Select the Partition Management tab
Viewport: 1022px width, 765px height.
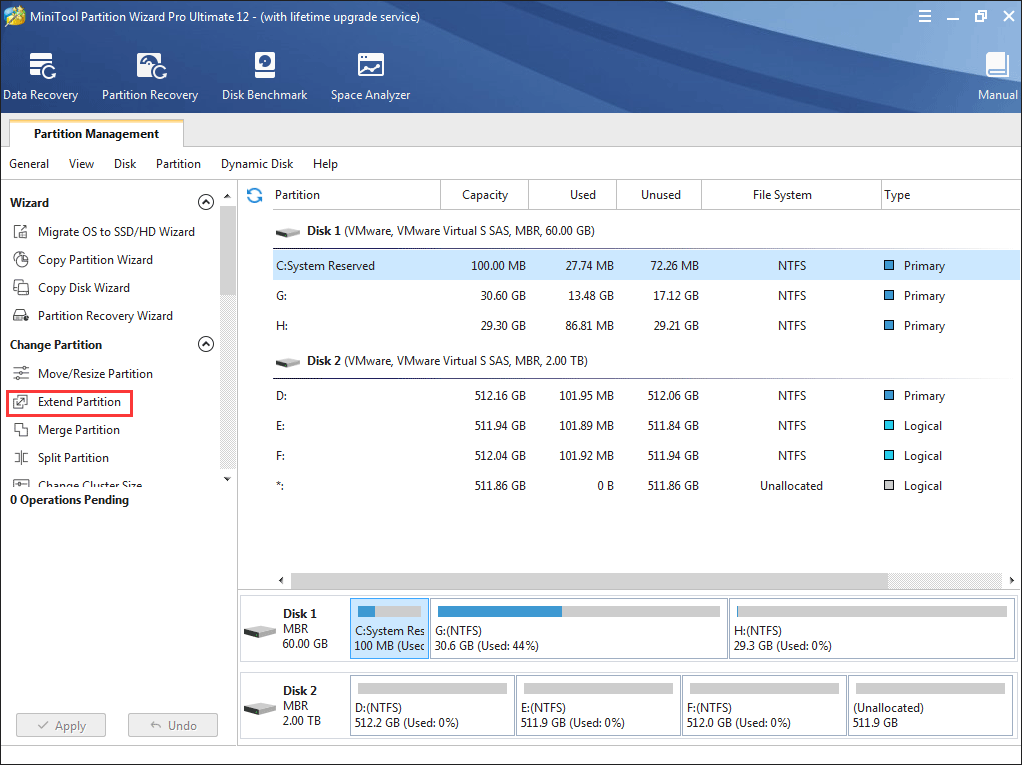tap(96, 134)
